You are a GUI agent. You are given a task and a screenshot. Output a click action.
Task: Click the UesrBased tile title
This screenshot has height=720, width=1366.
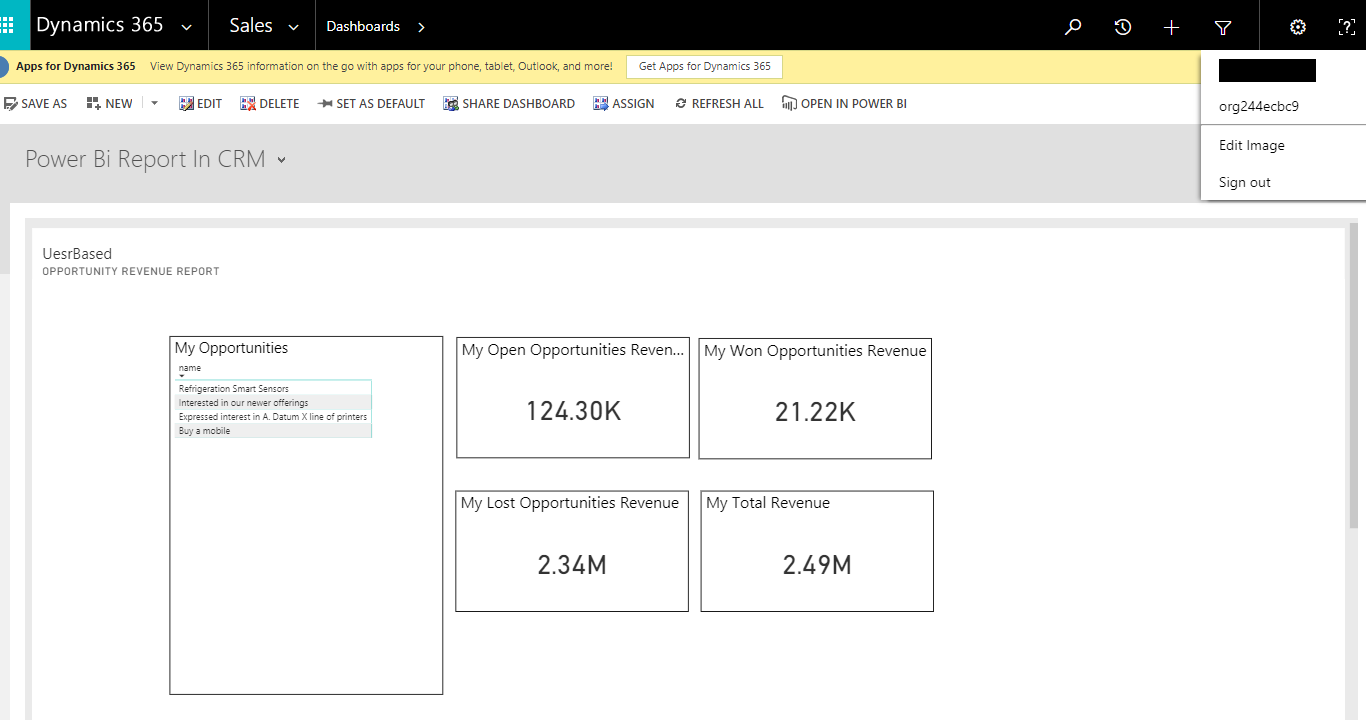[77, 254]
